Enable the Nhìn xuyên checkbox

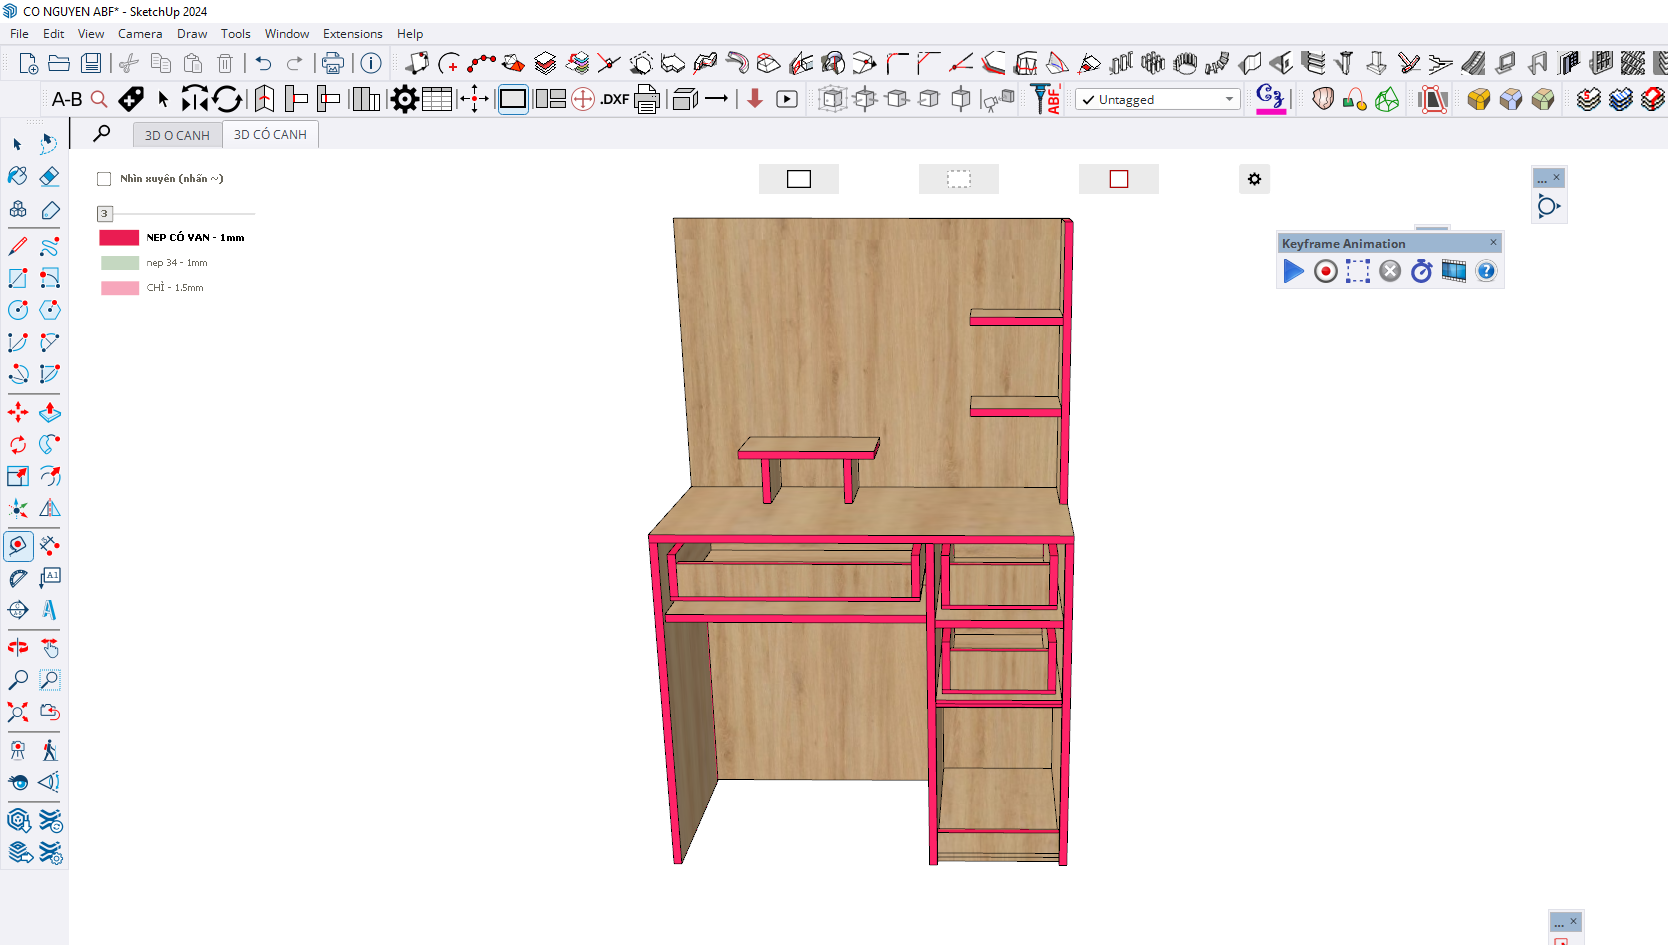point(104,179)
